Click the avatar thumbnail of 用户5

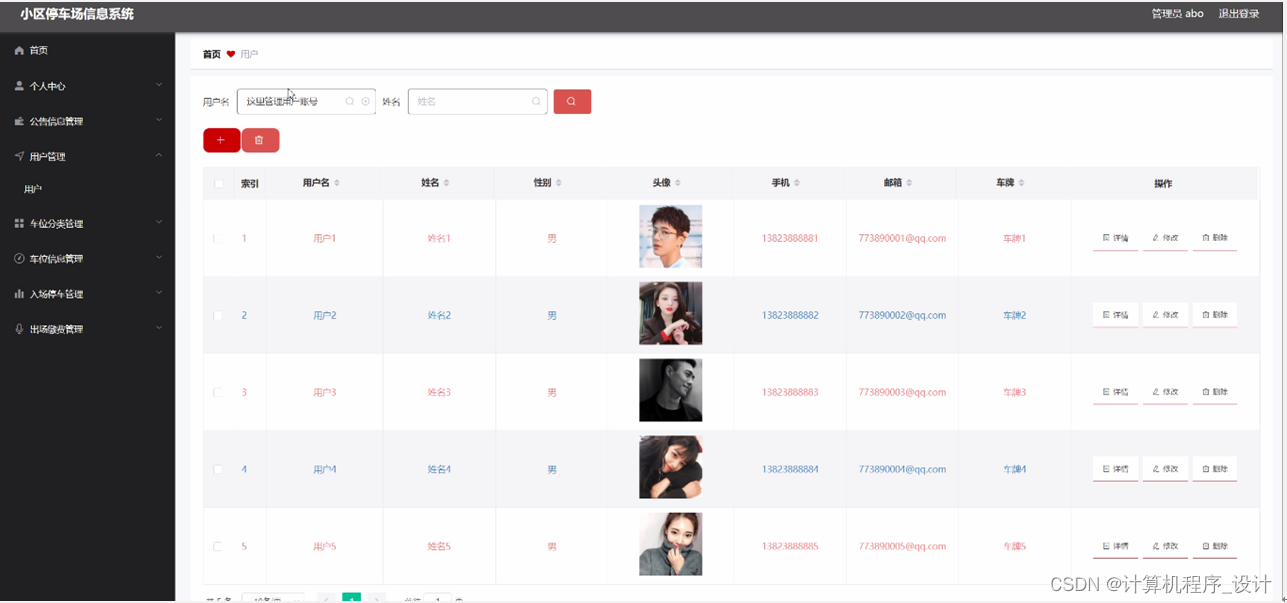pos(670,544)
